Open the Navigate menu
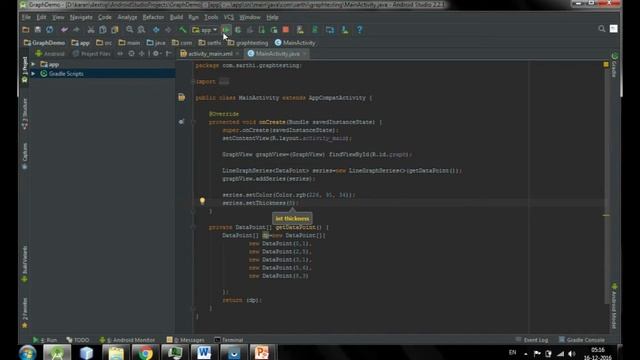This screenshot has height=360, width=640. pyautogui.click(x=81, y=17)
